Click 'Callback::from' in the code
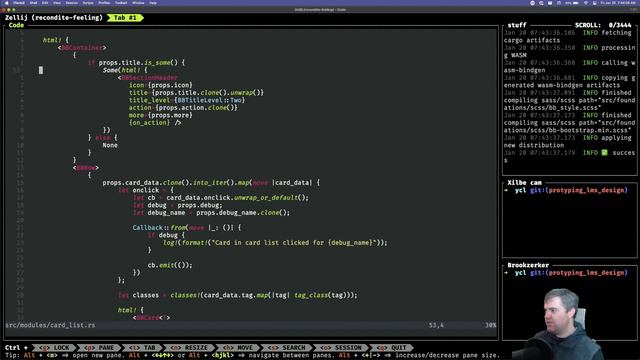640x360 pixels. tap(159, 228)
